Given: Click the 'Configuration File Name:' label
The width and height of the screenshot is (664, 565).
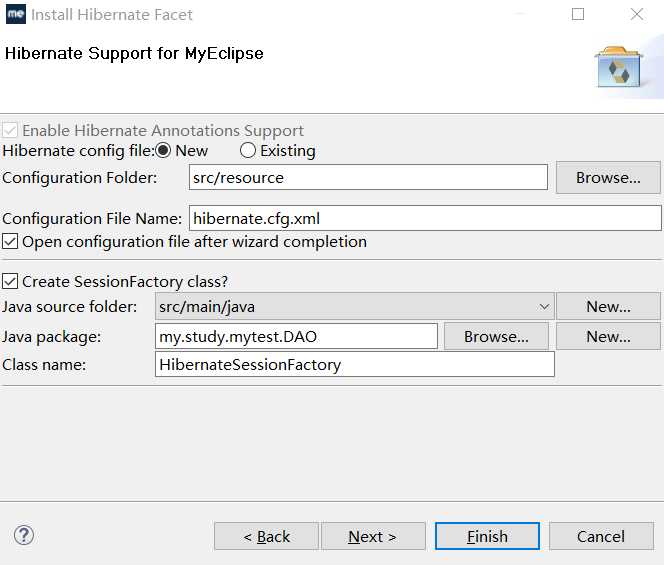Looking at the screenshot, I should pyautogui.click(x=92, y=219).
